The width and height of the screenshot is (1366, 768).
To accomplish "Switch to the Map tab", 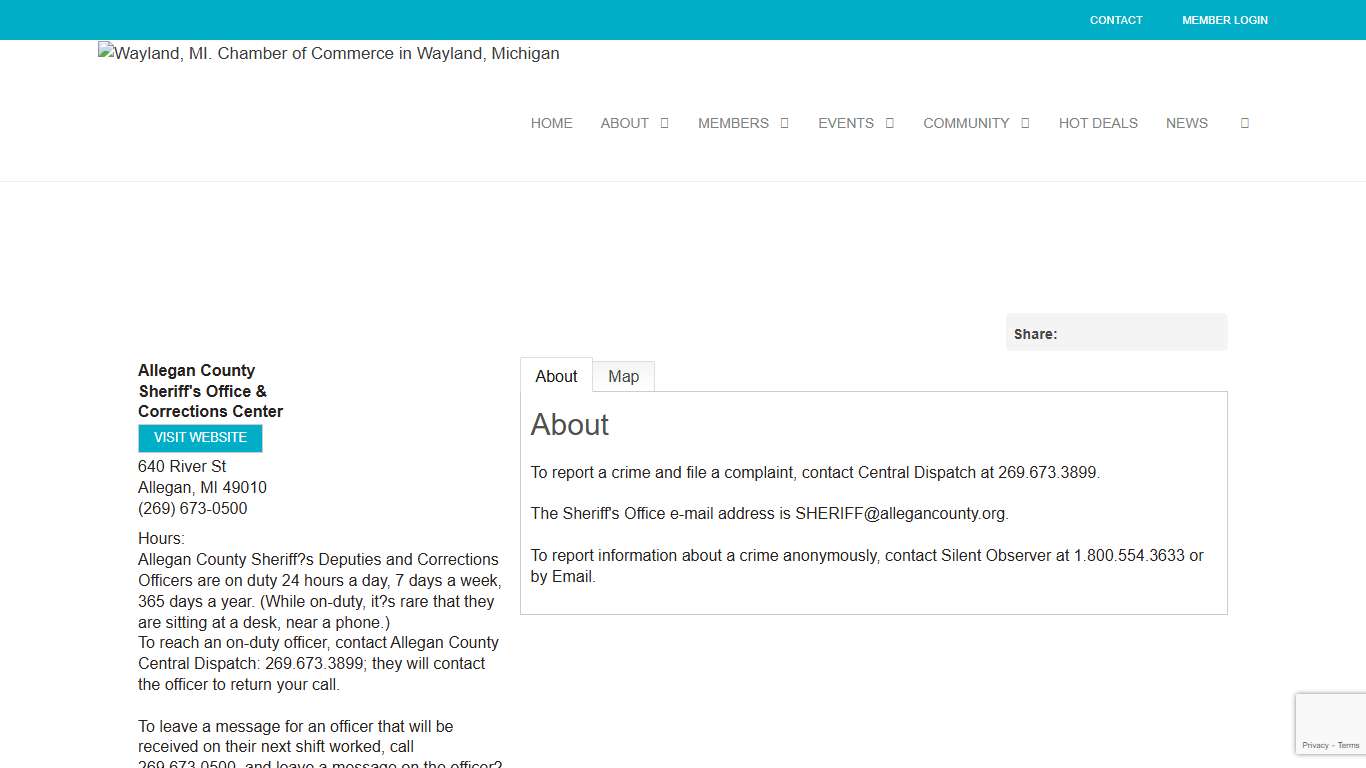I will pos(623,376).
